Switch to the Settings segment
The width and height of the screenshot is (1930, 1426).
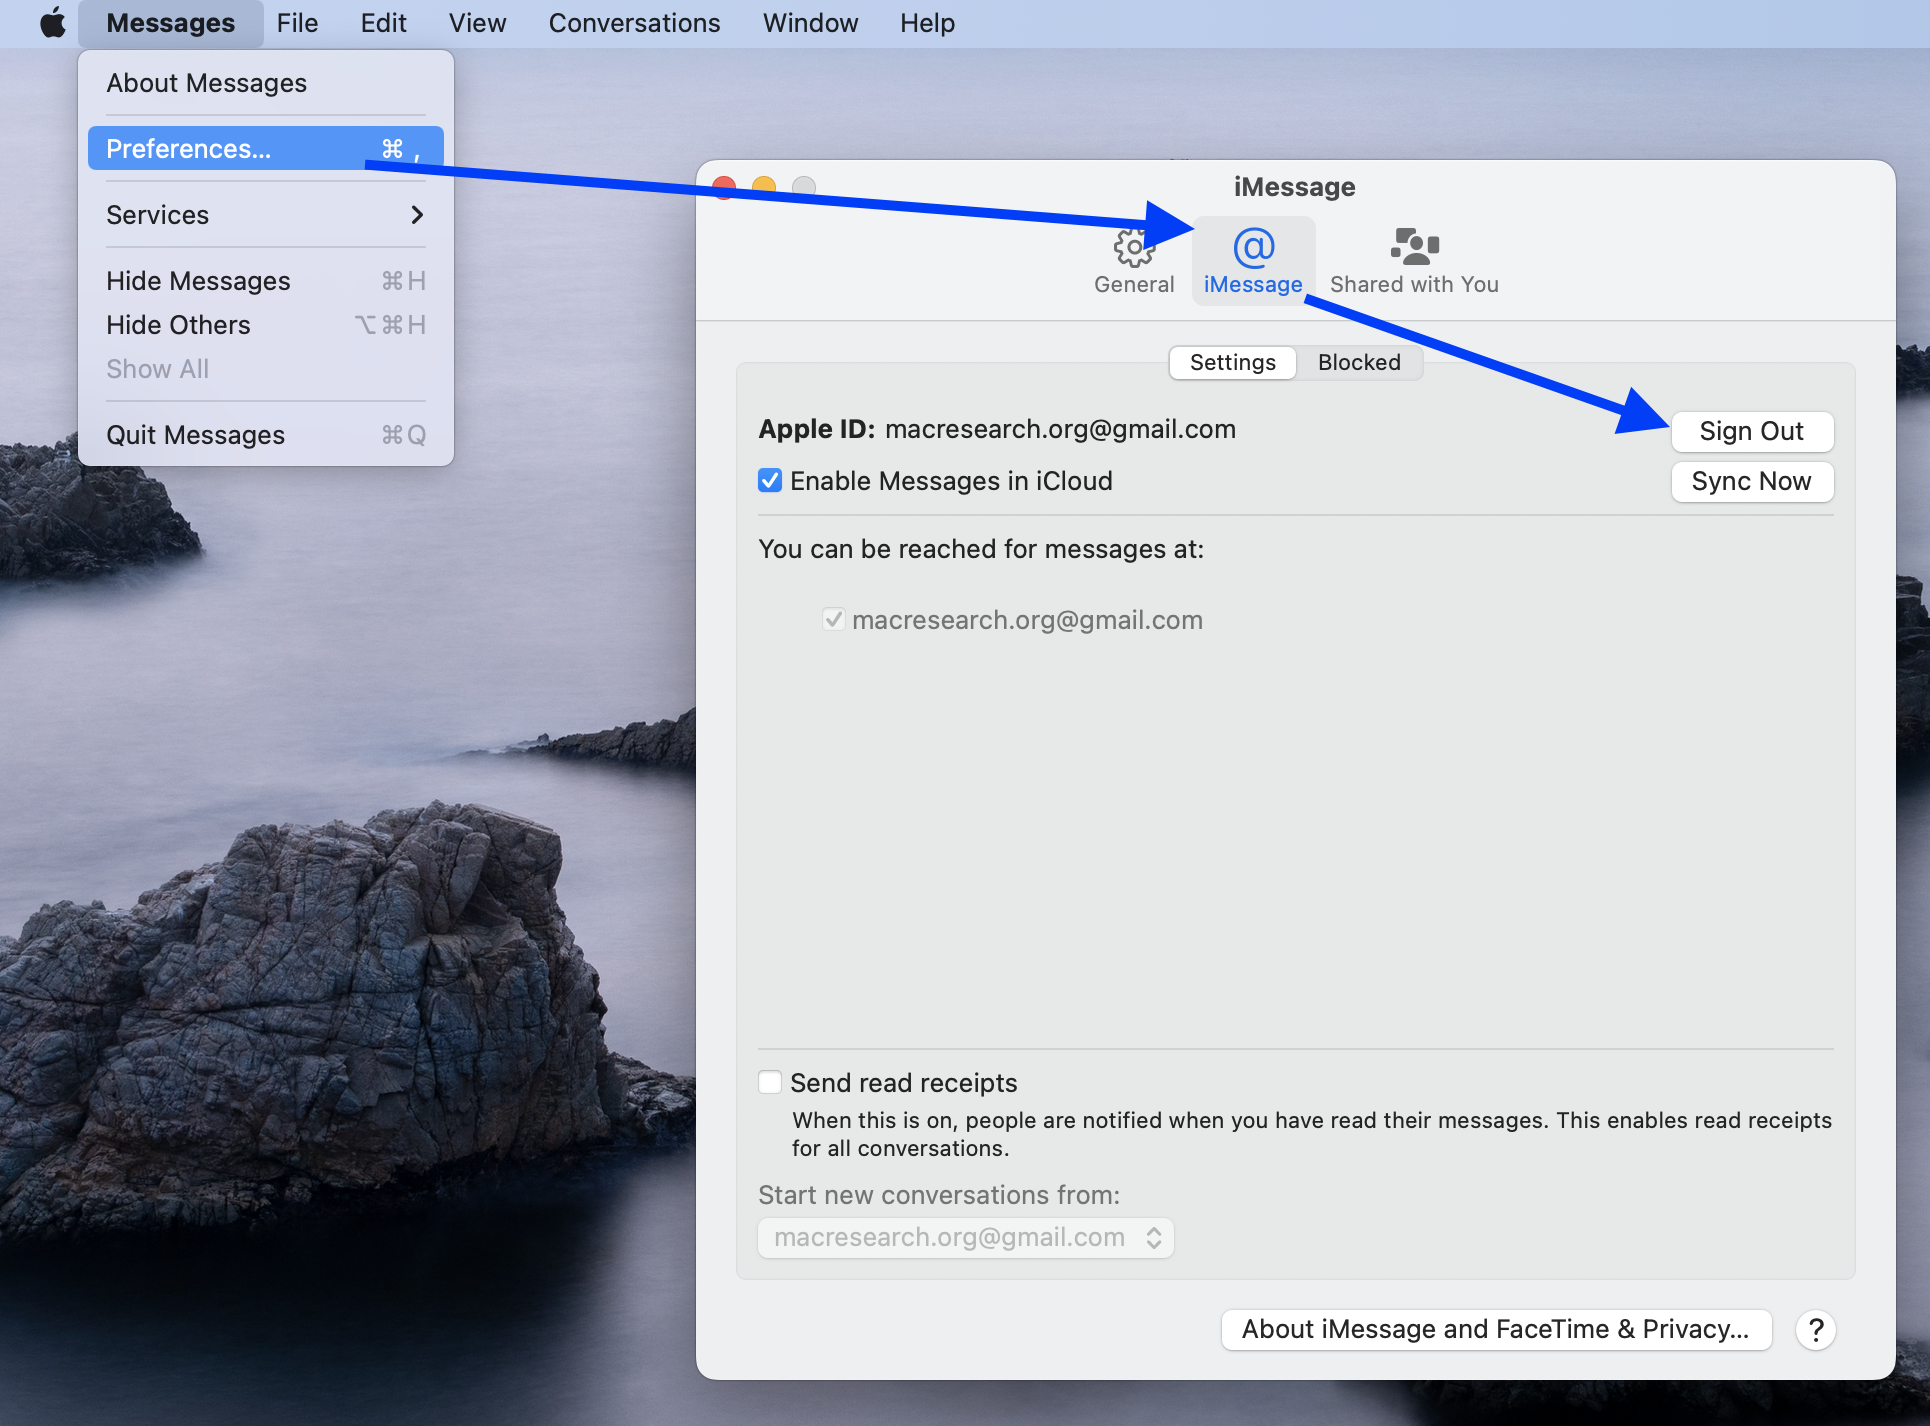click(1233, 362)
